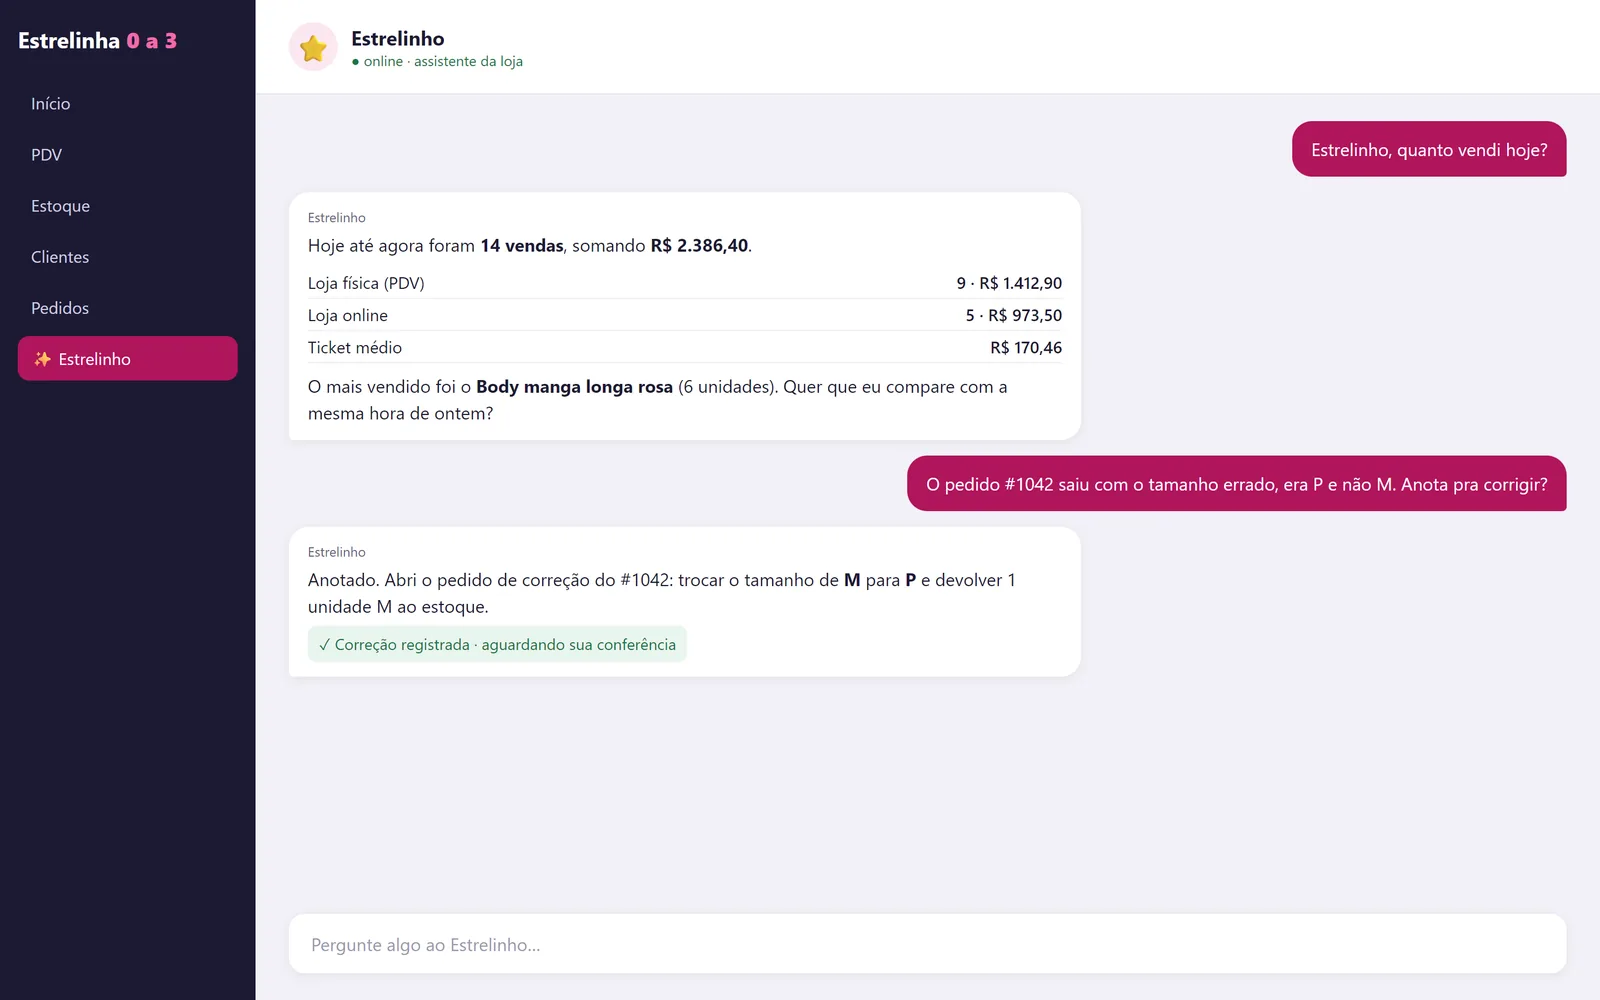Click the Estrelinha 0 a 3 logo

click(97, 41)
